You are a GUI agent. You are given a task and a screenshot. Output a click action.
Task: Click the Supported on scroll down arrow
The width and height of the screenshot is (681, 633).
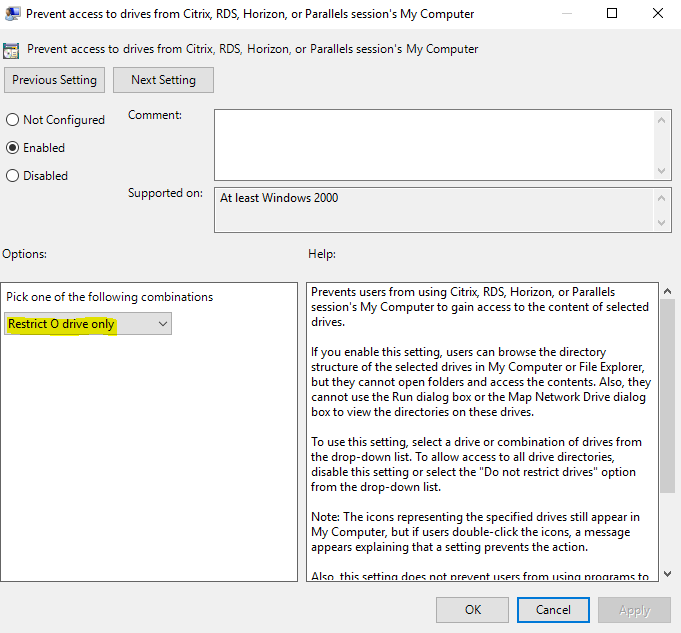coord(663,223)
